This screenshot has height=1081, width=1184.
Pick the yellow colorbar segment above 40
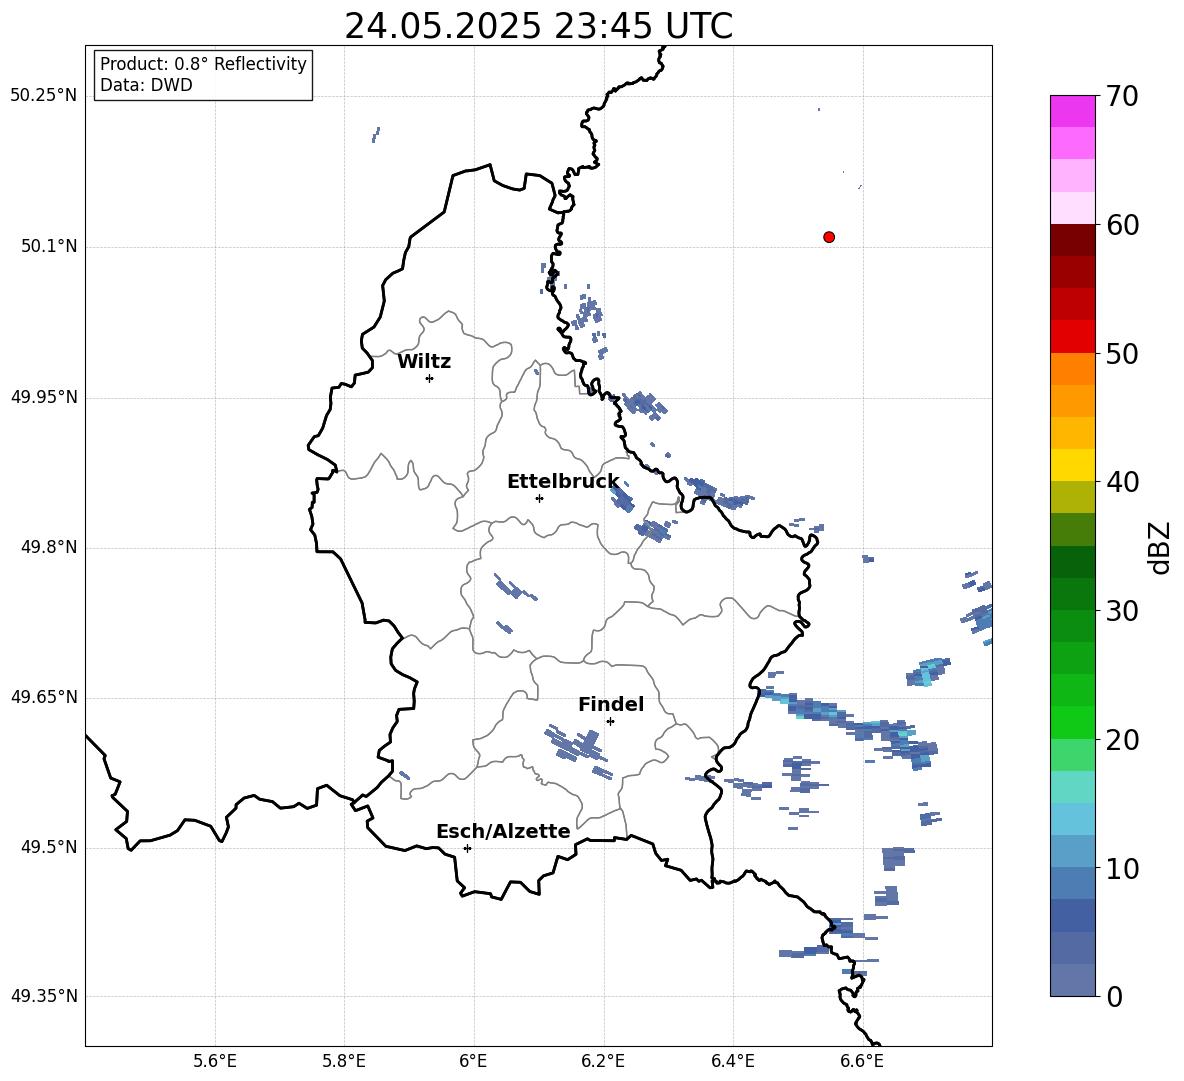coord(1072,465)
